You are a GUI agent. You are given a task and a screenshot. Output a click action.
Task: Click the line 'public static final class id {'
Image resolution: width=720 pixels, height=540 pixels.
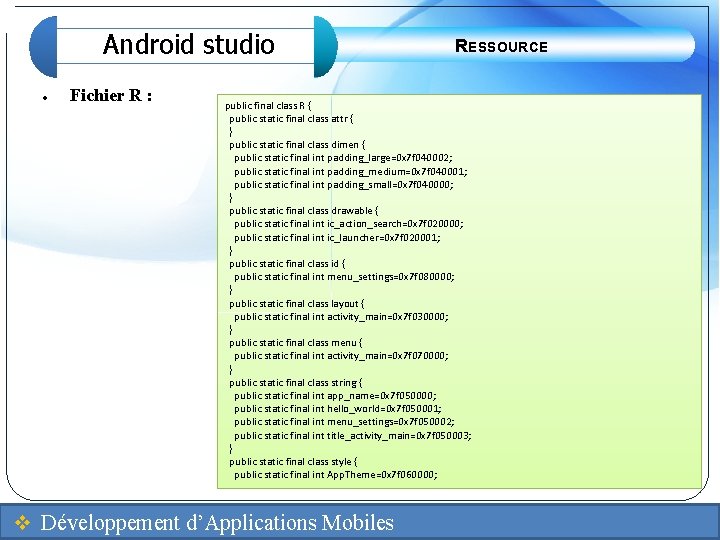(287, 264)
